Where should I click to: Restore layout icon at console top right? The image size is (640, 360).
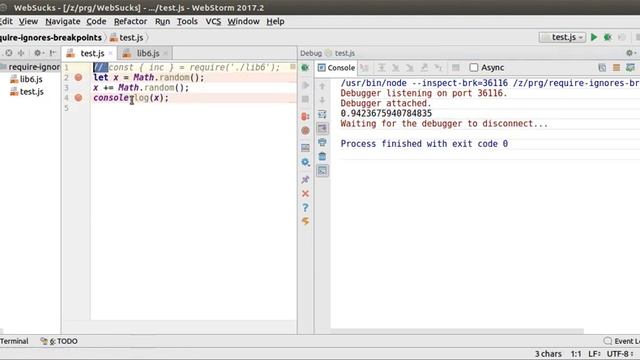click(x=602, y=67)
